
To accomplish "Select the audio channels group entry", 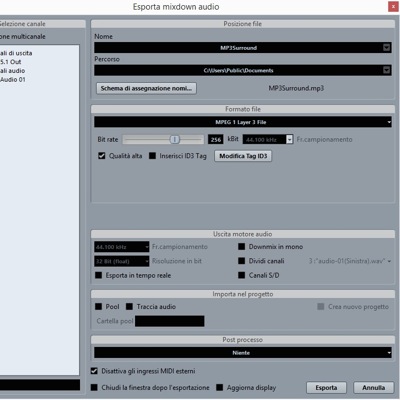I will pyautogui.click(x=13, y=71).
